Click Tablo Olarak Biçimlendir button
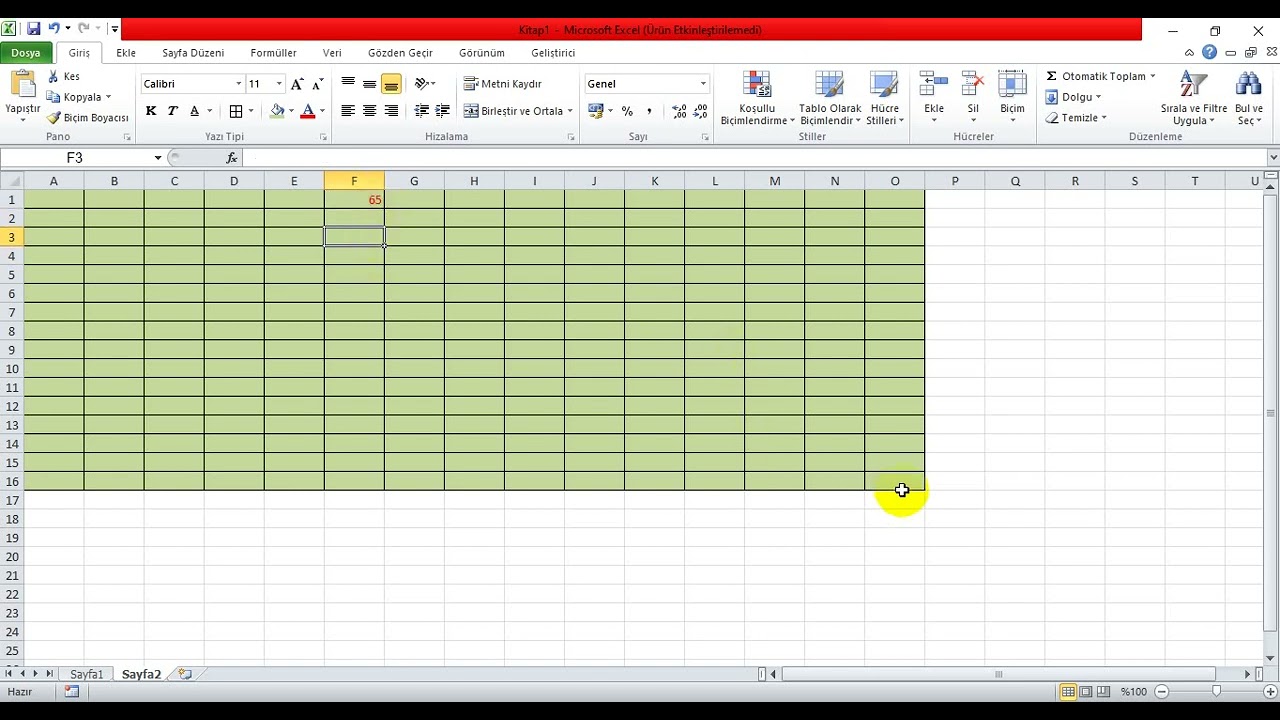Image resolution: width=1280 pixels, height=720 pixels. coord(830,98)
